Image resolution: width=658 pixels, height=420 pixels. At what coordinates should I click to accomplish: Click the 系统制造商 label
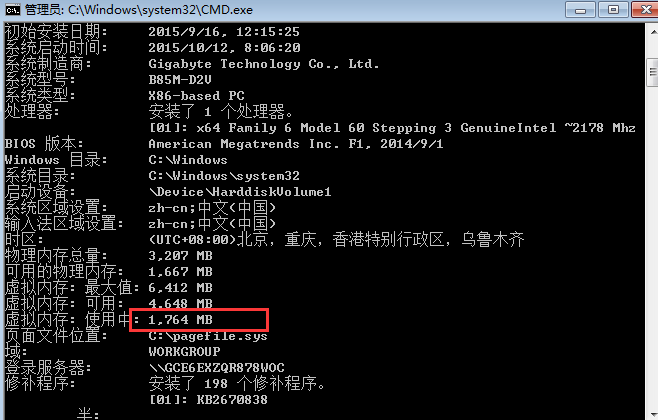click(x=47, y=64)
